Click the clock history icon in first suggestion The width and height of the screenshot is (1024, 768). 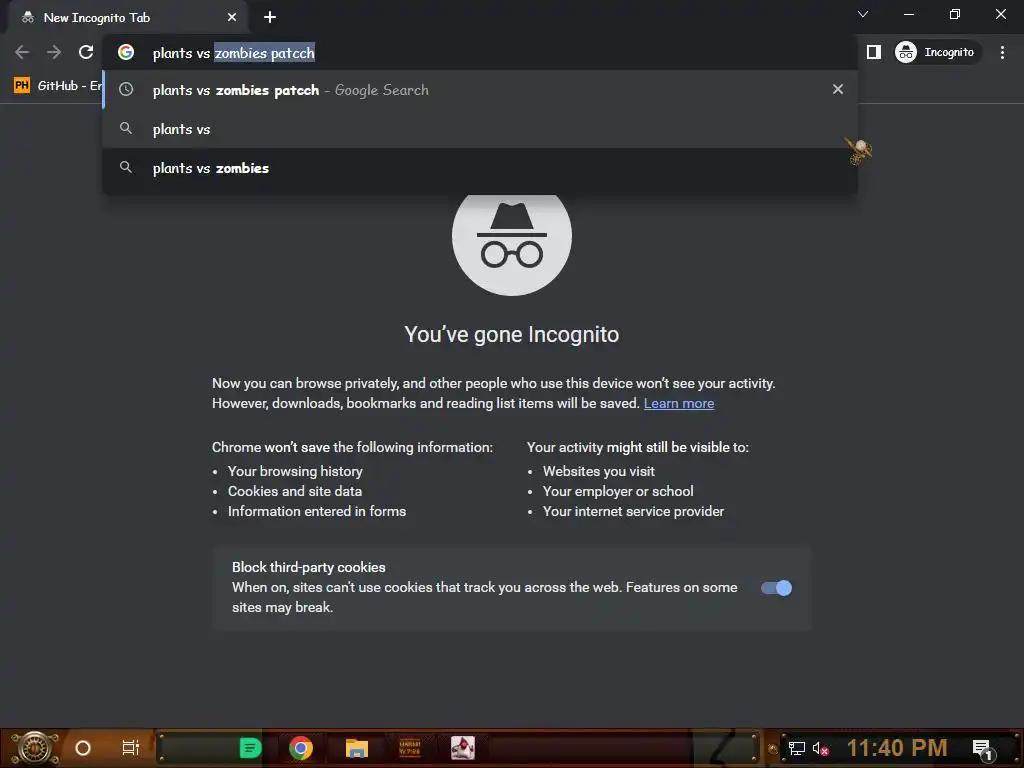pyautogui.click(x=126, y=89)
